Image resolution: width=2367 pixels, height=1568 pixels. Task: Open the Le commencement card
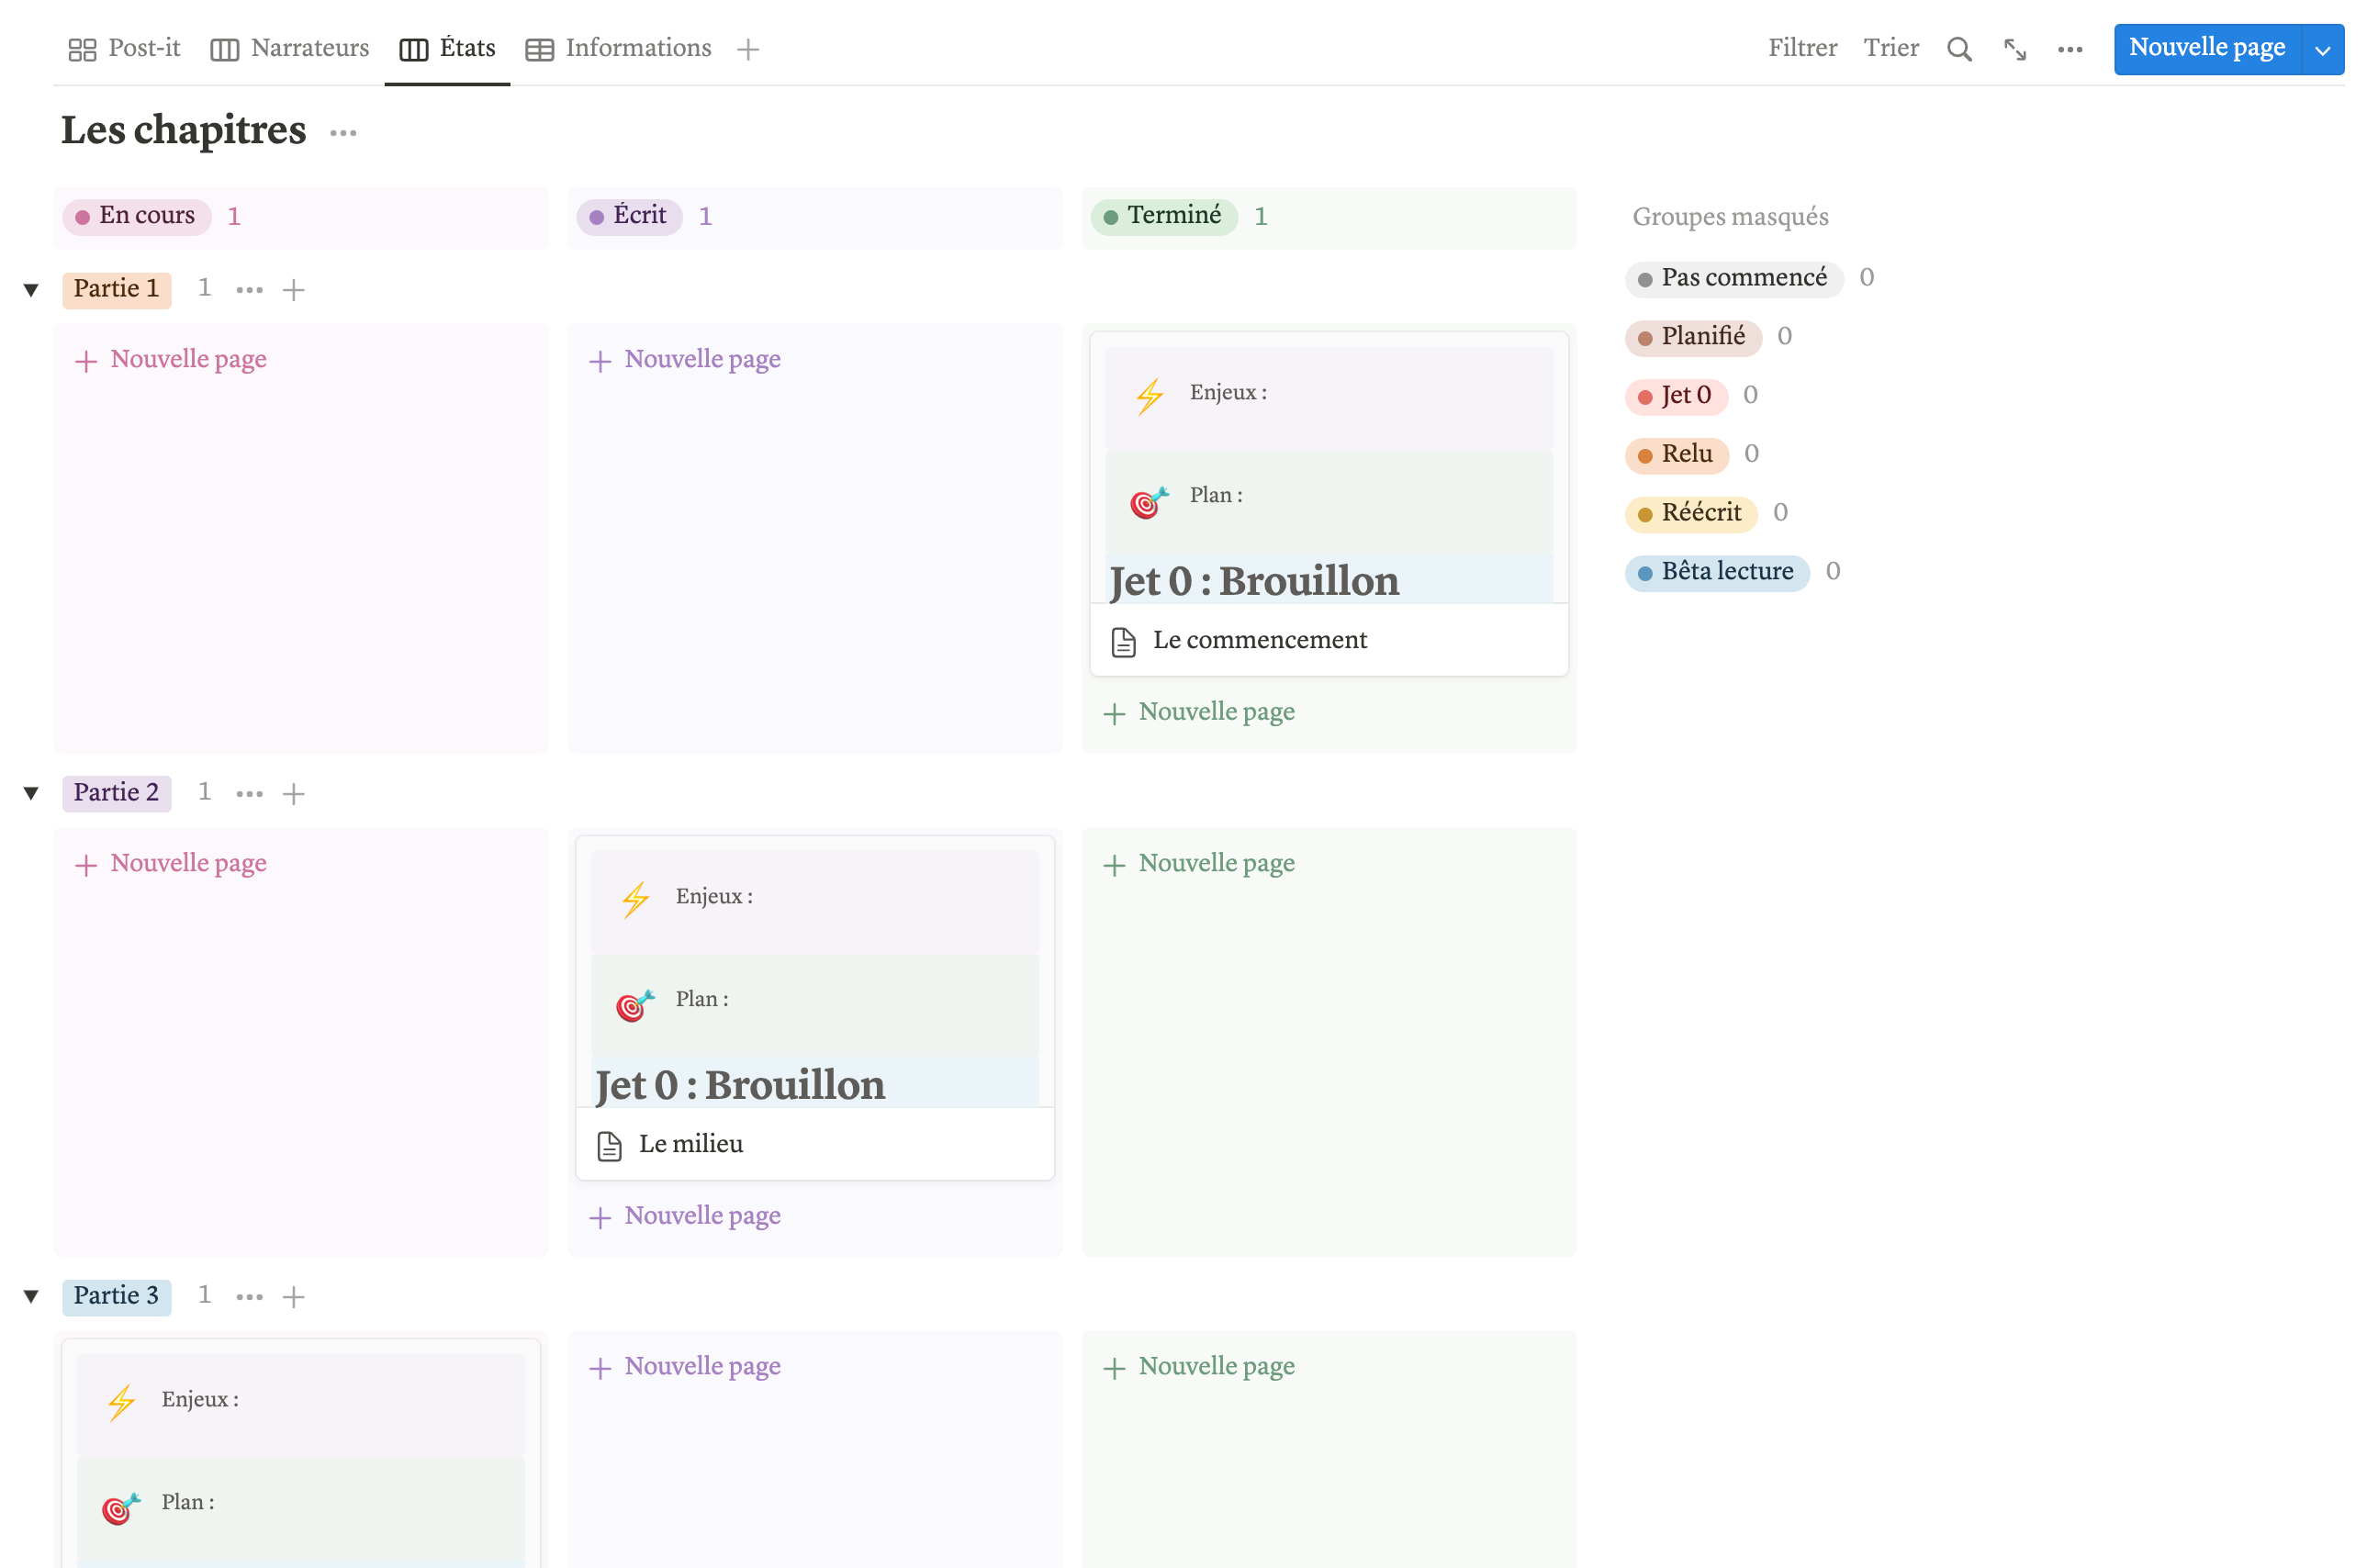coord(1259,640)
